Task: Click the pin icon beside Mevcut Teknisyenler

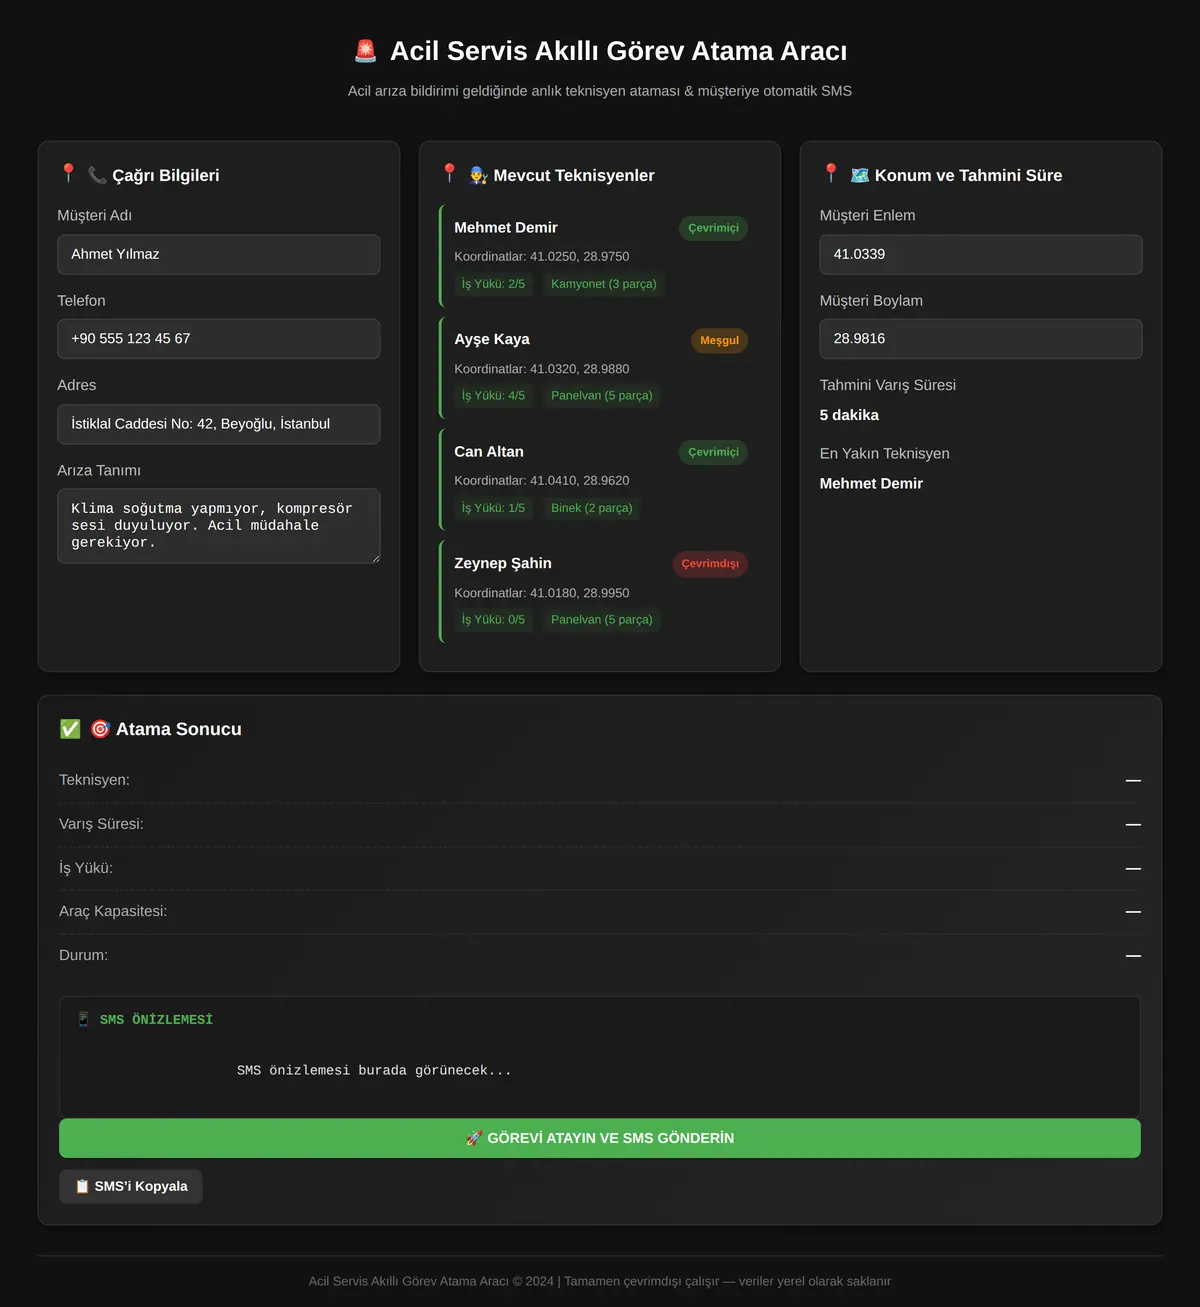Action: pyautogui.click(x=450, y=174)
